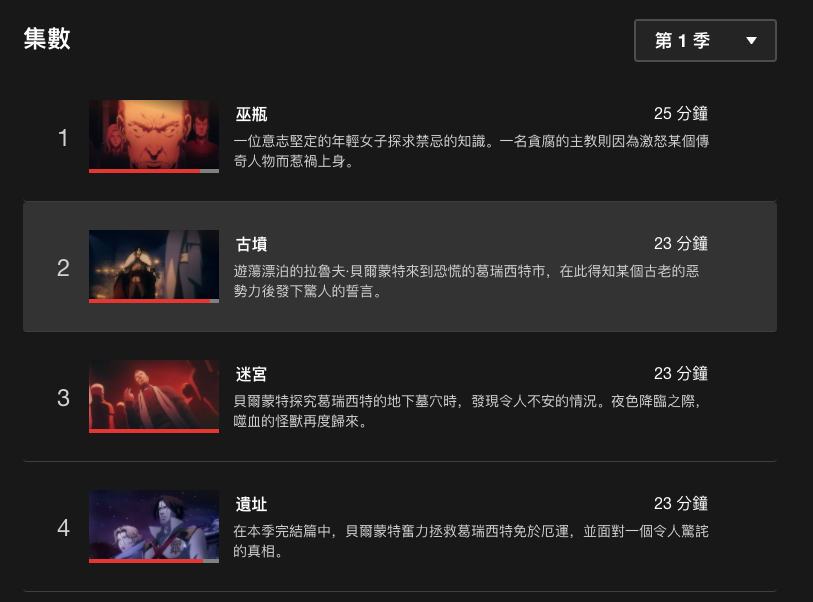Screen dimensions: 813x602
Task: Play episode 2 thumbnail 古墳
Action: [153, 266]
